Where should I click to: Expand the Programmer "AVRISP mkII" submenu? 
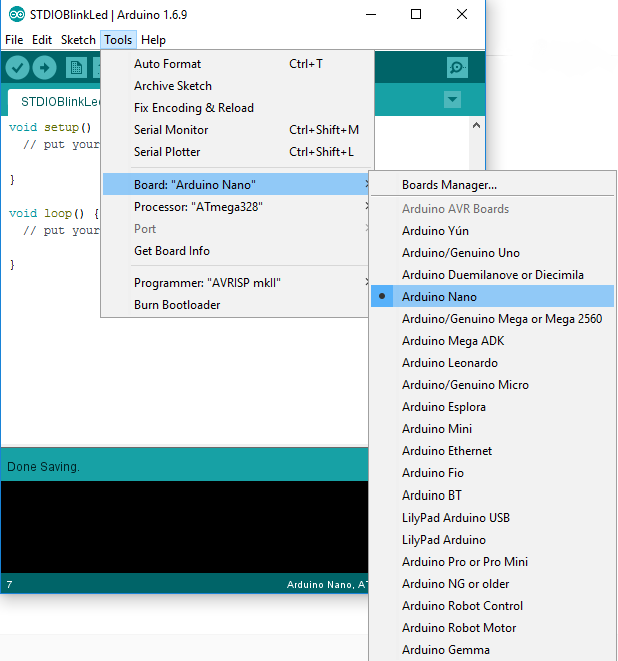point(236,282)
